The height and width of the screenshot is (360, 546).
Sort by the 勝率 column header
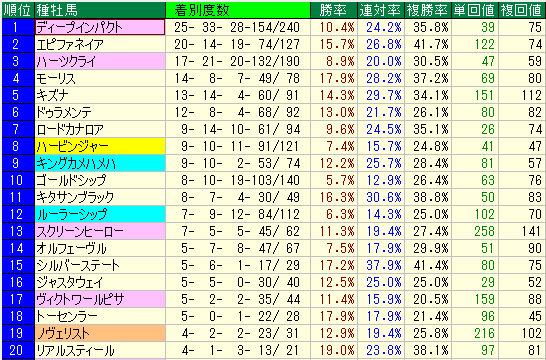[334, 10]
